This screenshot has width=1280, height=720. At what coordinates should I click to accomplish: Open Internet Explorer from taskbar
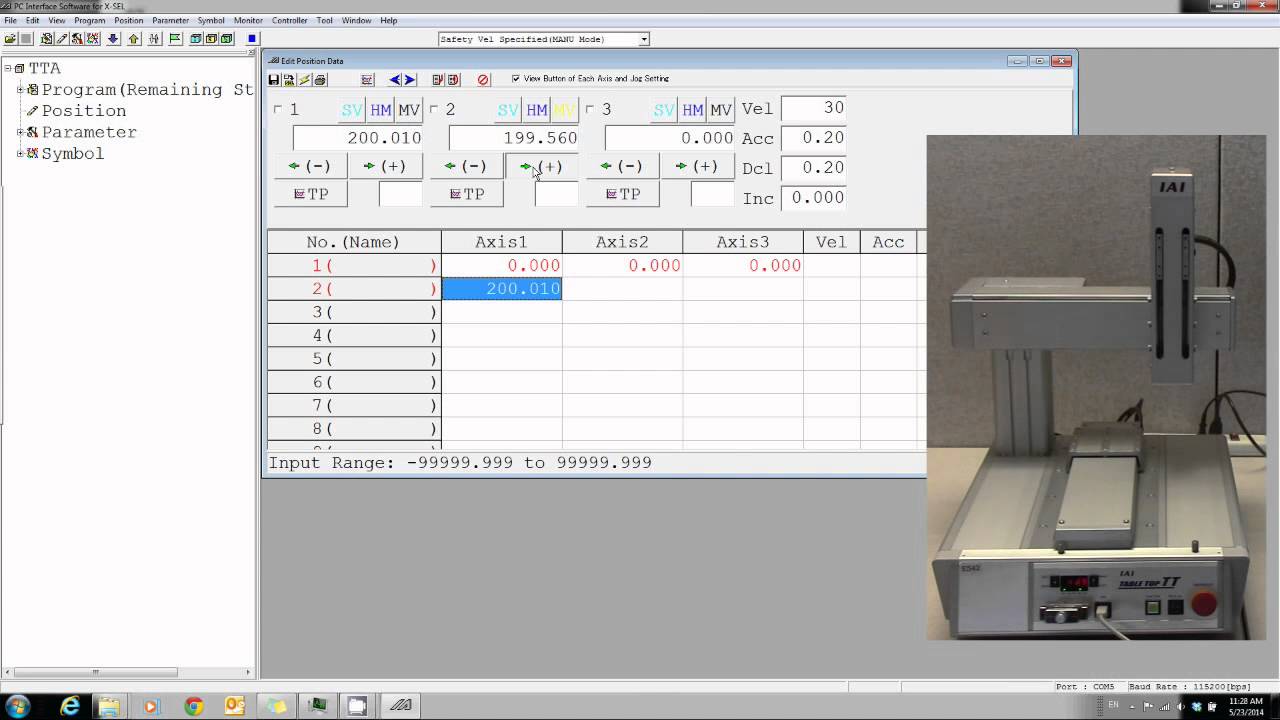click(70, 706)
